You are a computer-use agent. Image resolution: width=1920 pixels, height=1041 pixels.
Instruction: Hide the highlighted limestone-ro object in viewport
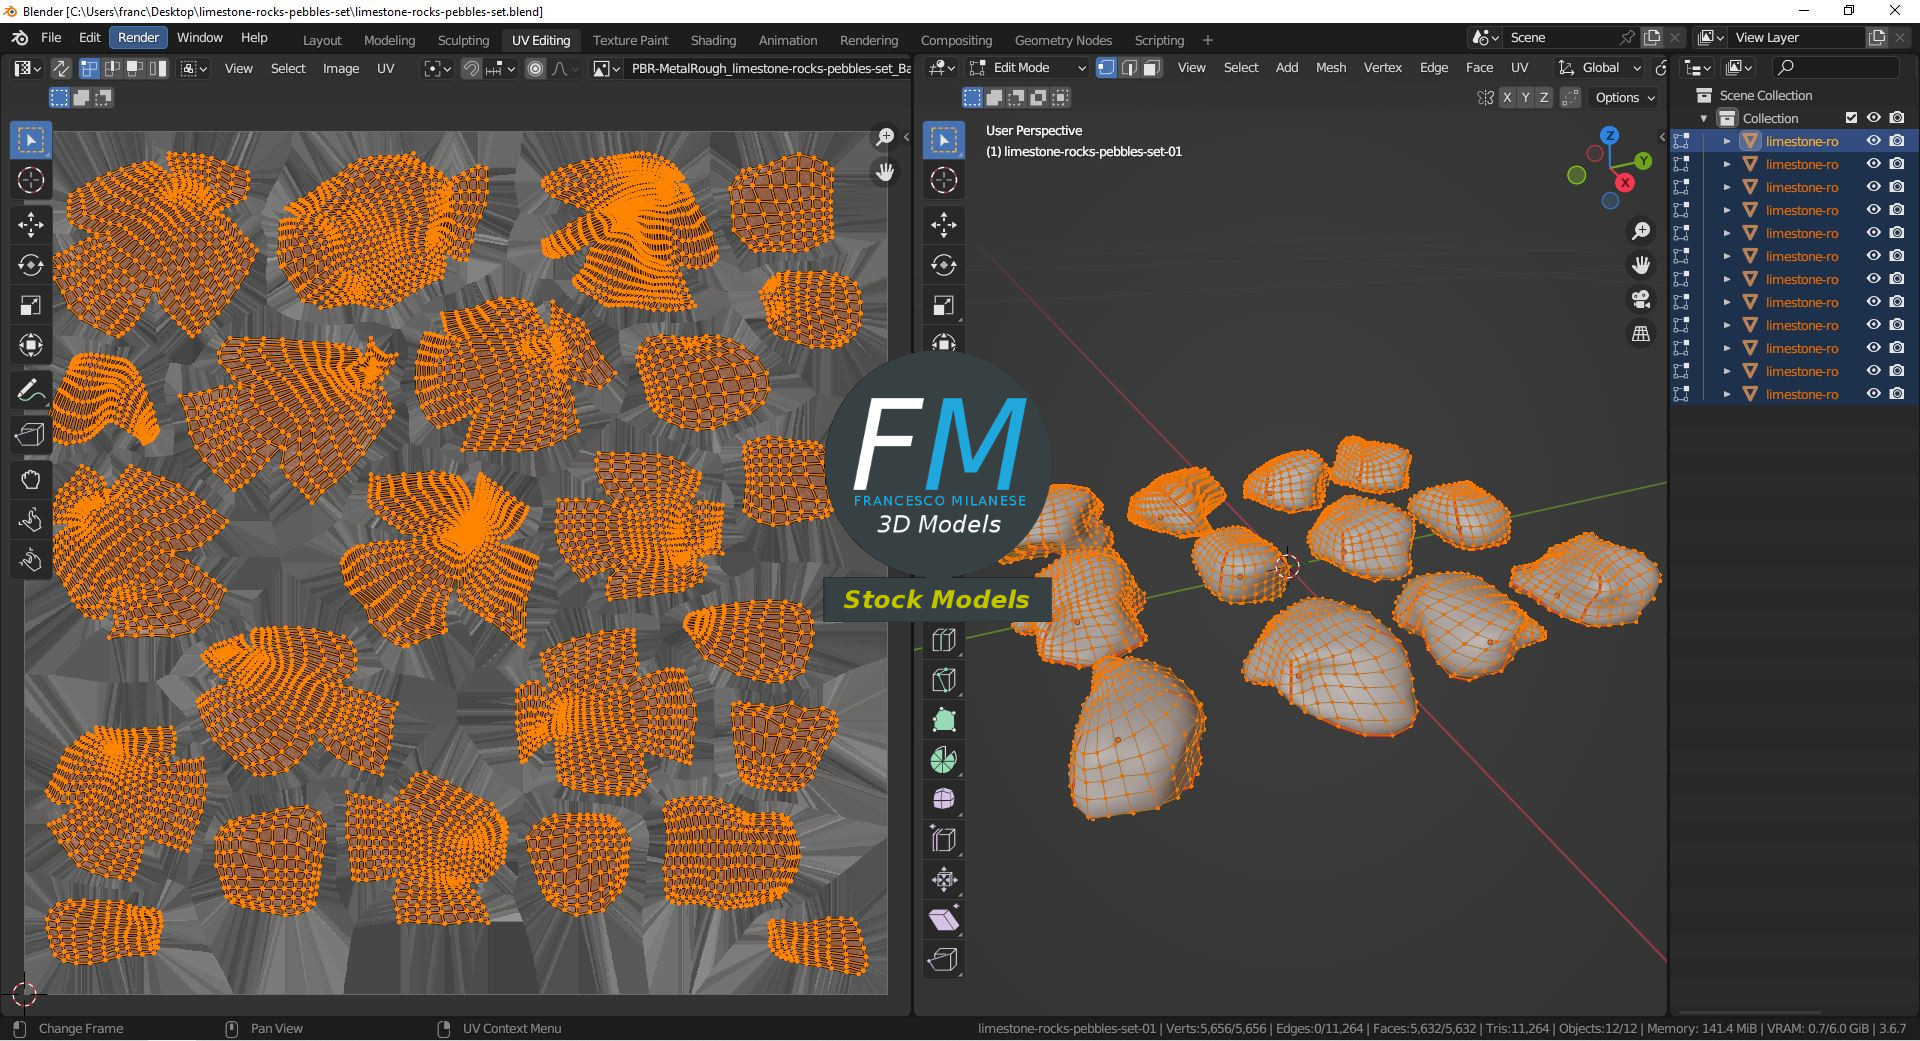(x=1874, y=141)
